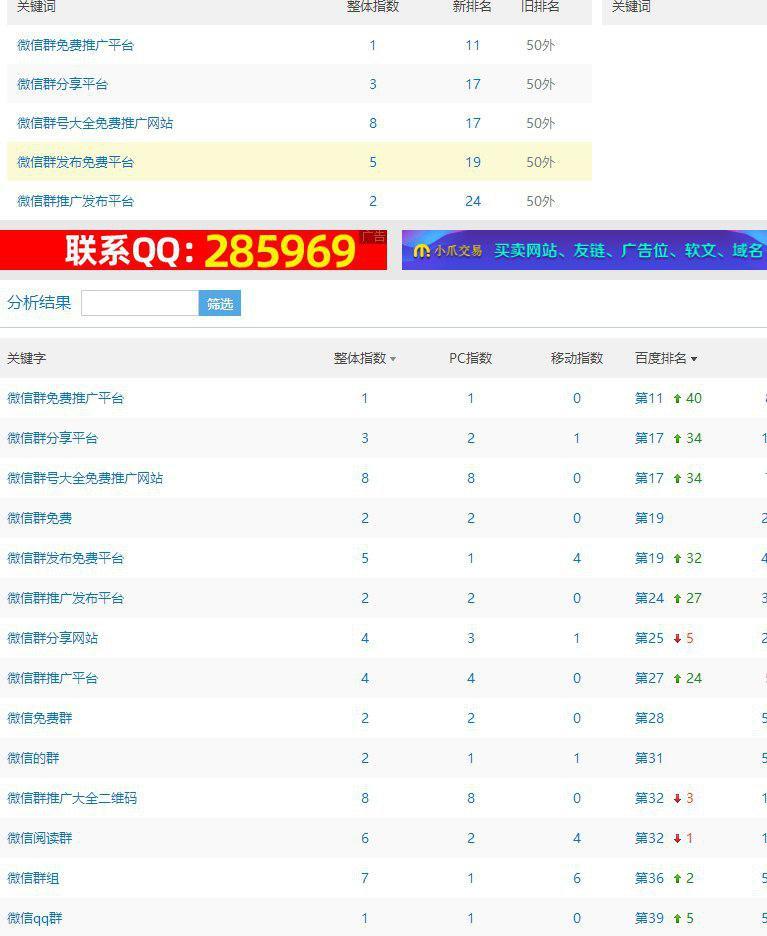Click mobile index 6 in 微信群组 row
Screen dimensions: 767x936
[577, 878]
